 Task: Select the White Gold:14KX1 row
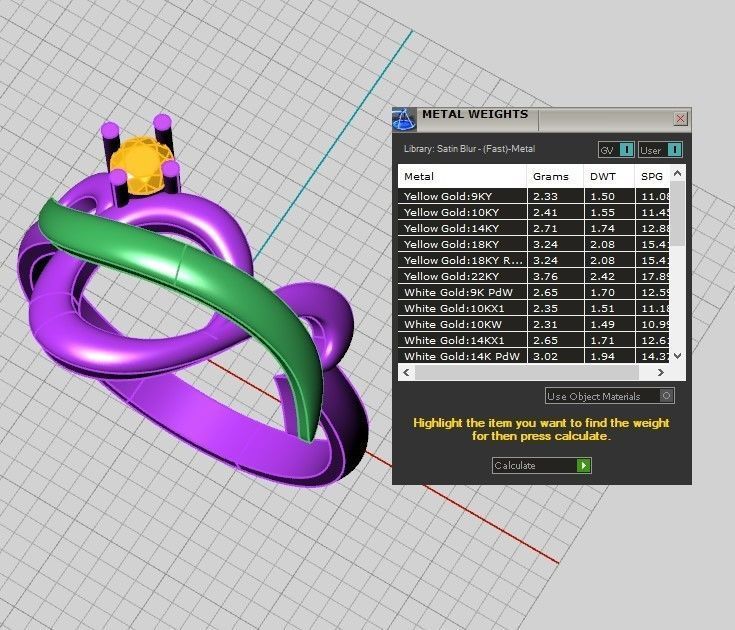[x=533, y=340]
